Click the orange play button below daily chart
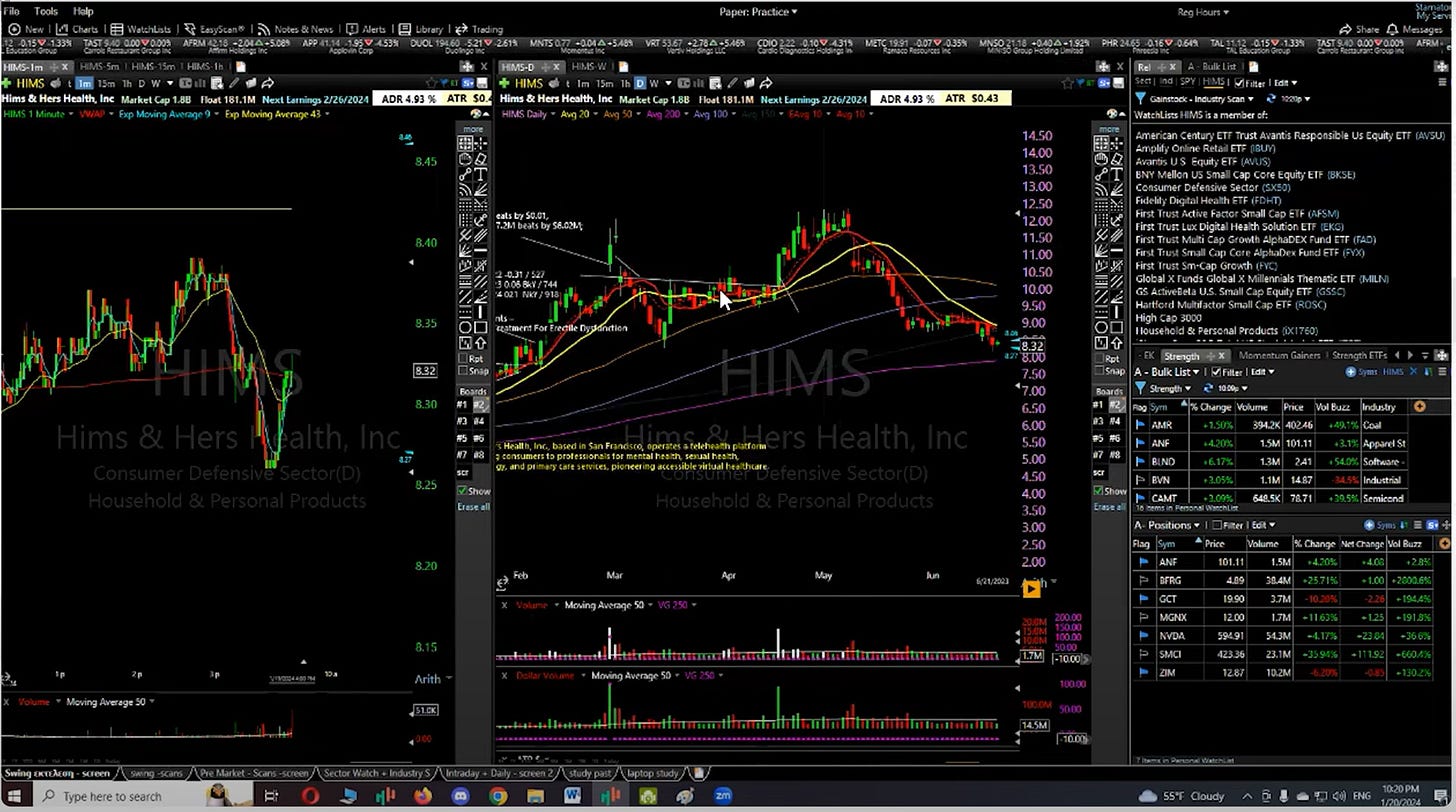 click(1031, 589)
